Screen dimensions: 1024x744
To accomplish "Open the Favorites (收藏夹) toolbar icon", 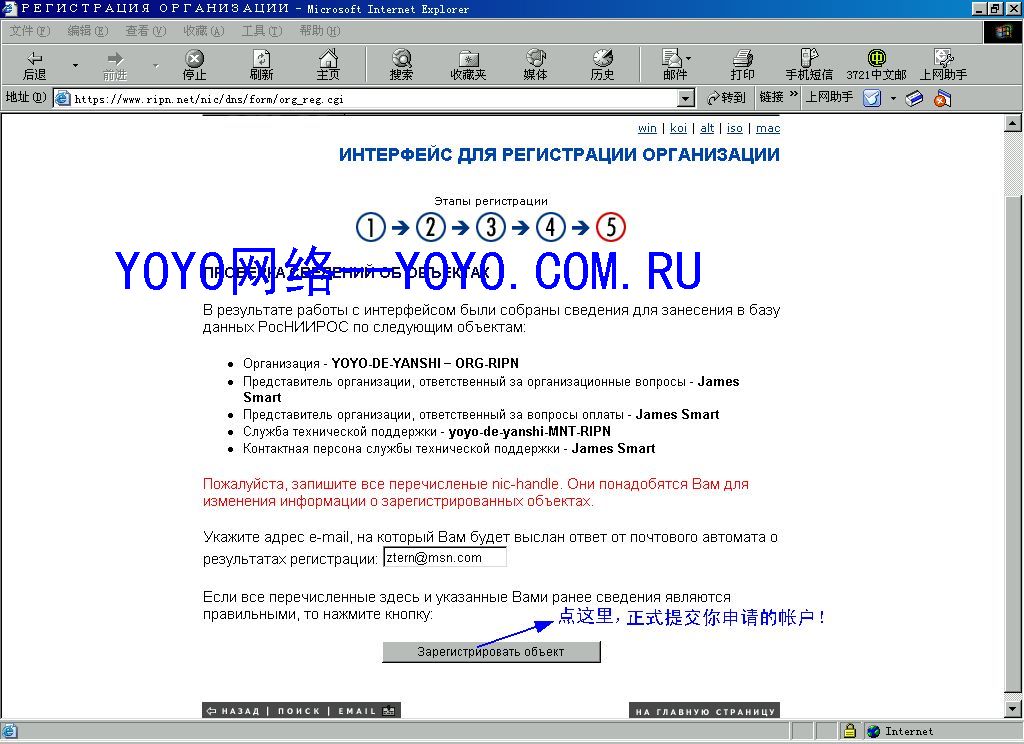I will [468, 65].
